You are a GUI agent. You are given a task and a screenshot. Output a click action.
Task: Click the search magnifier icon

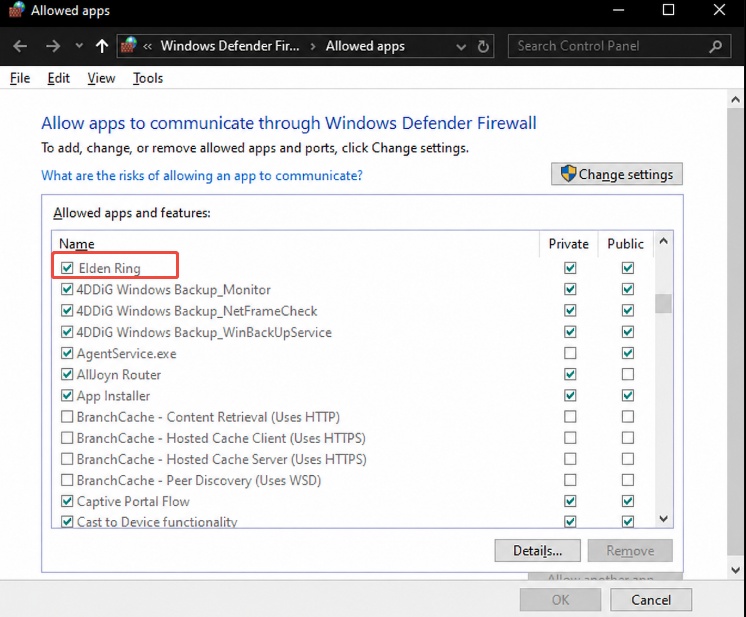pos(716,46)
